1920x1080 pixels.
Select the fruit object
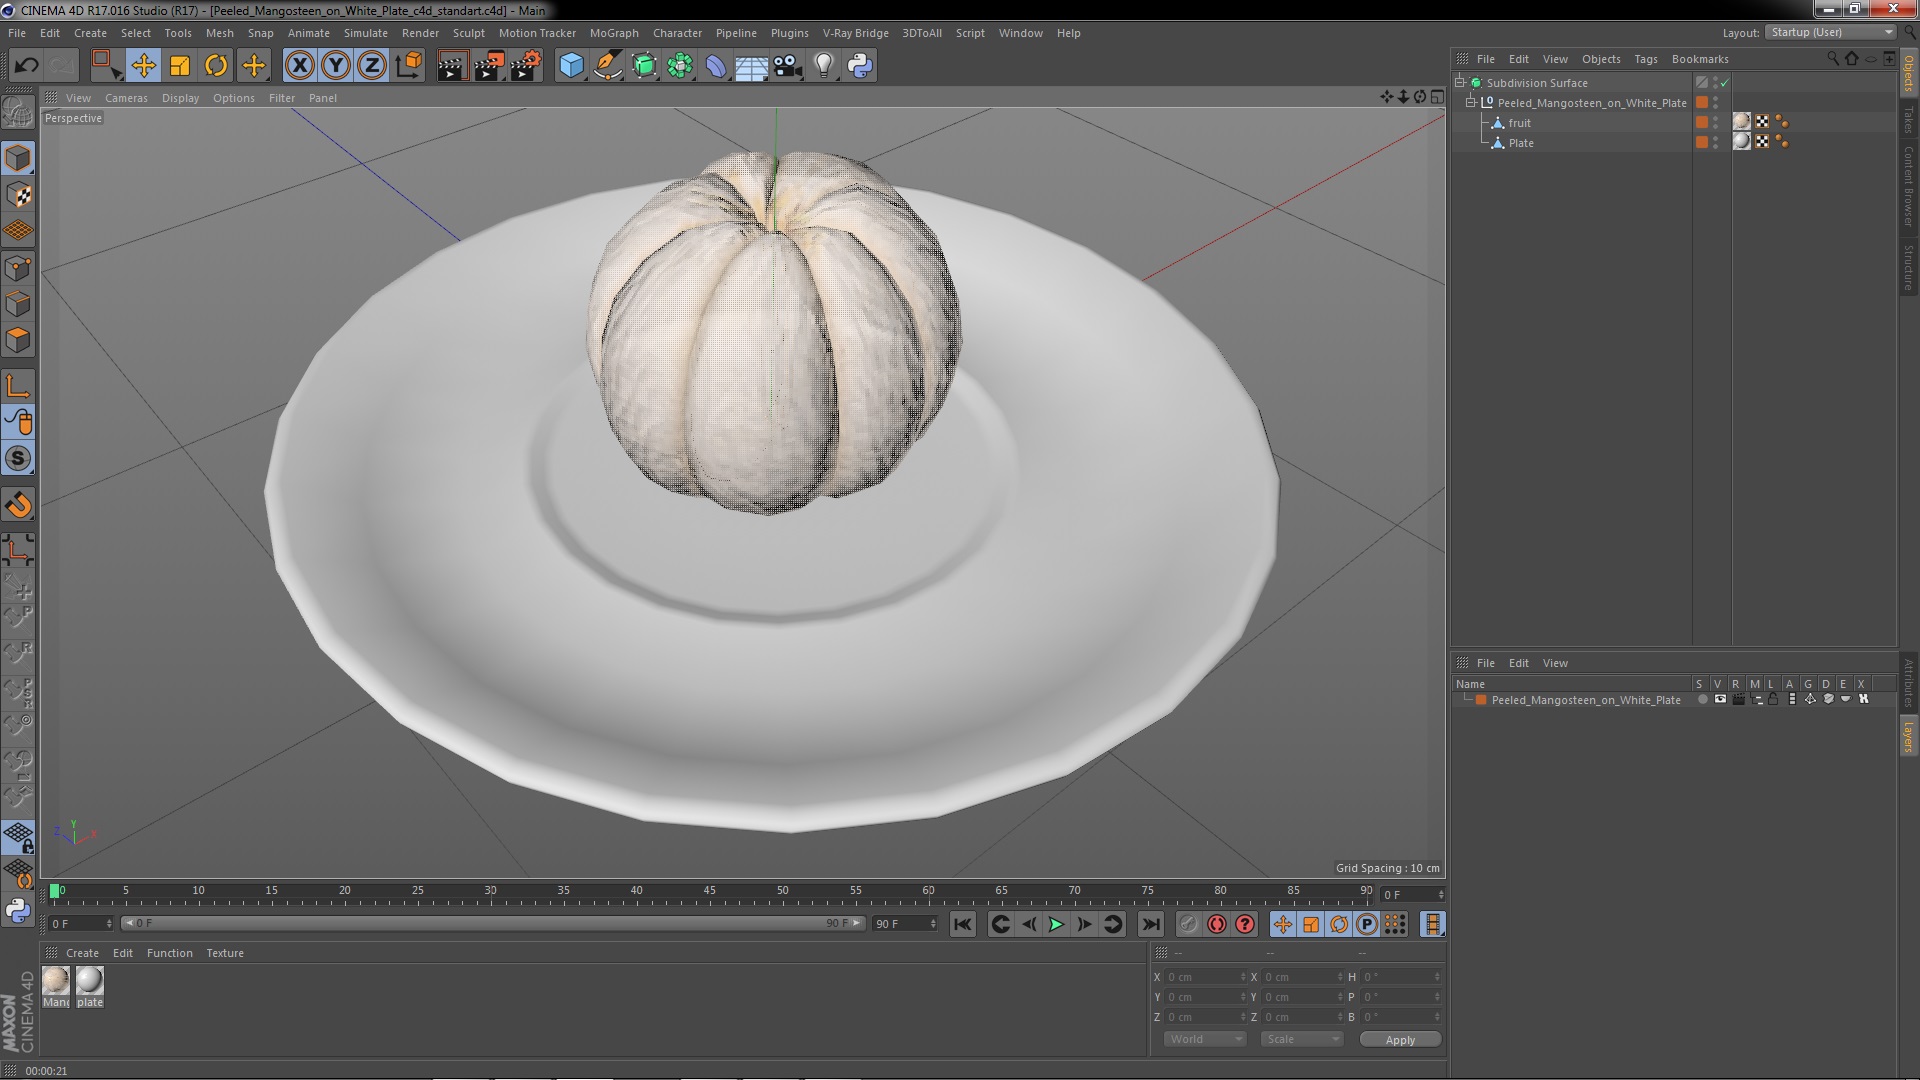(1519, 123)
